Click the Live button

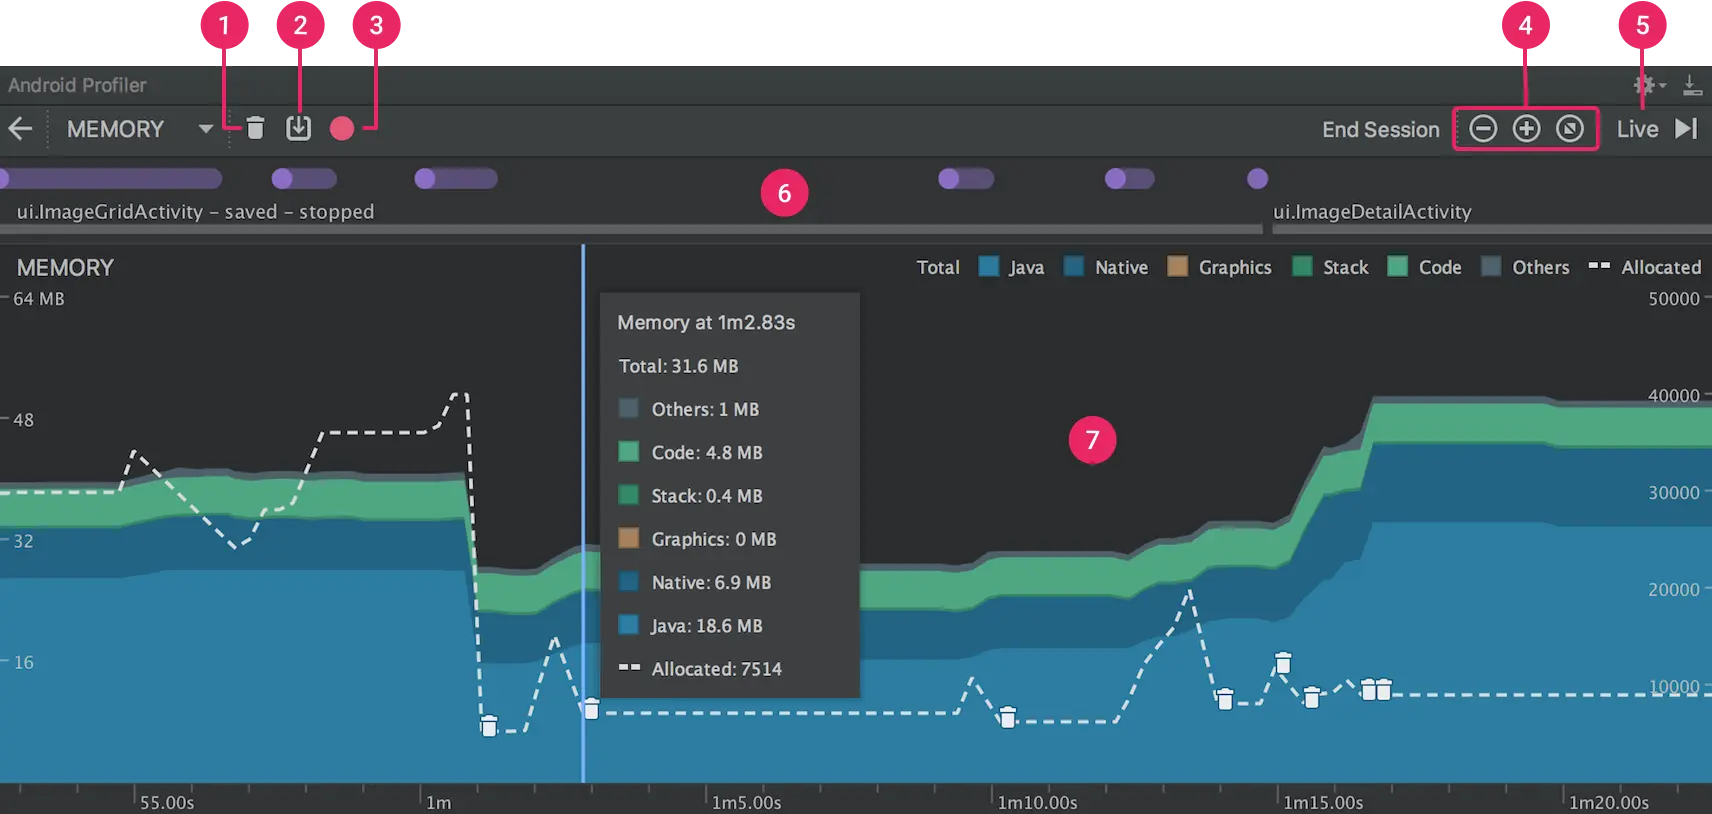(1637, 129)
